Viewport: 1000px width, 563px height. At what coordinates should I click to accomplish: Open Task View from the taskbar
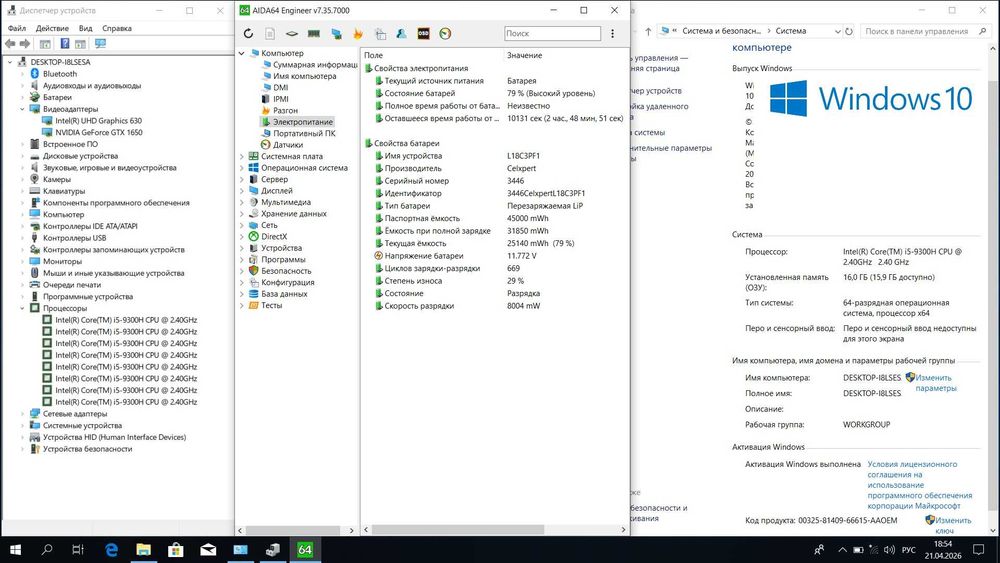tap(78, 550)
